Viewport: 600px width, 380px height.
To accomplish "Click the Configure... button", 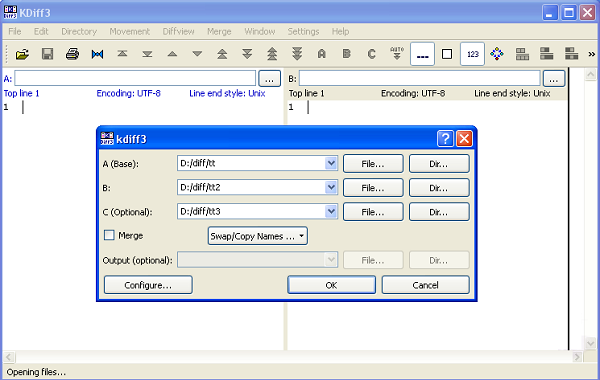I will (148, 285).
